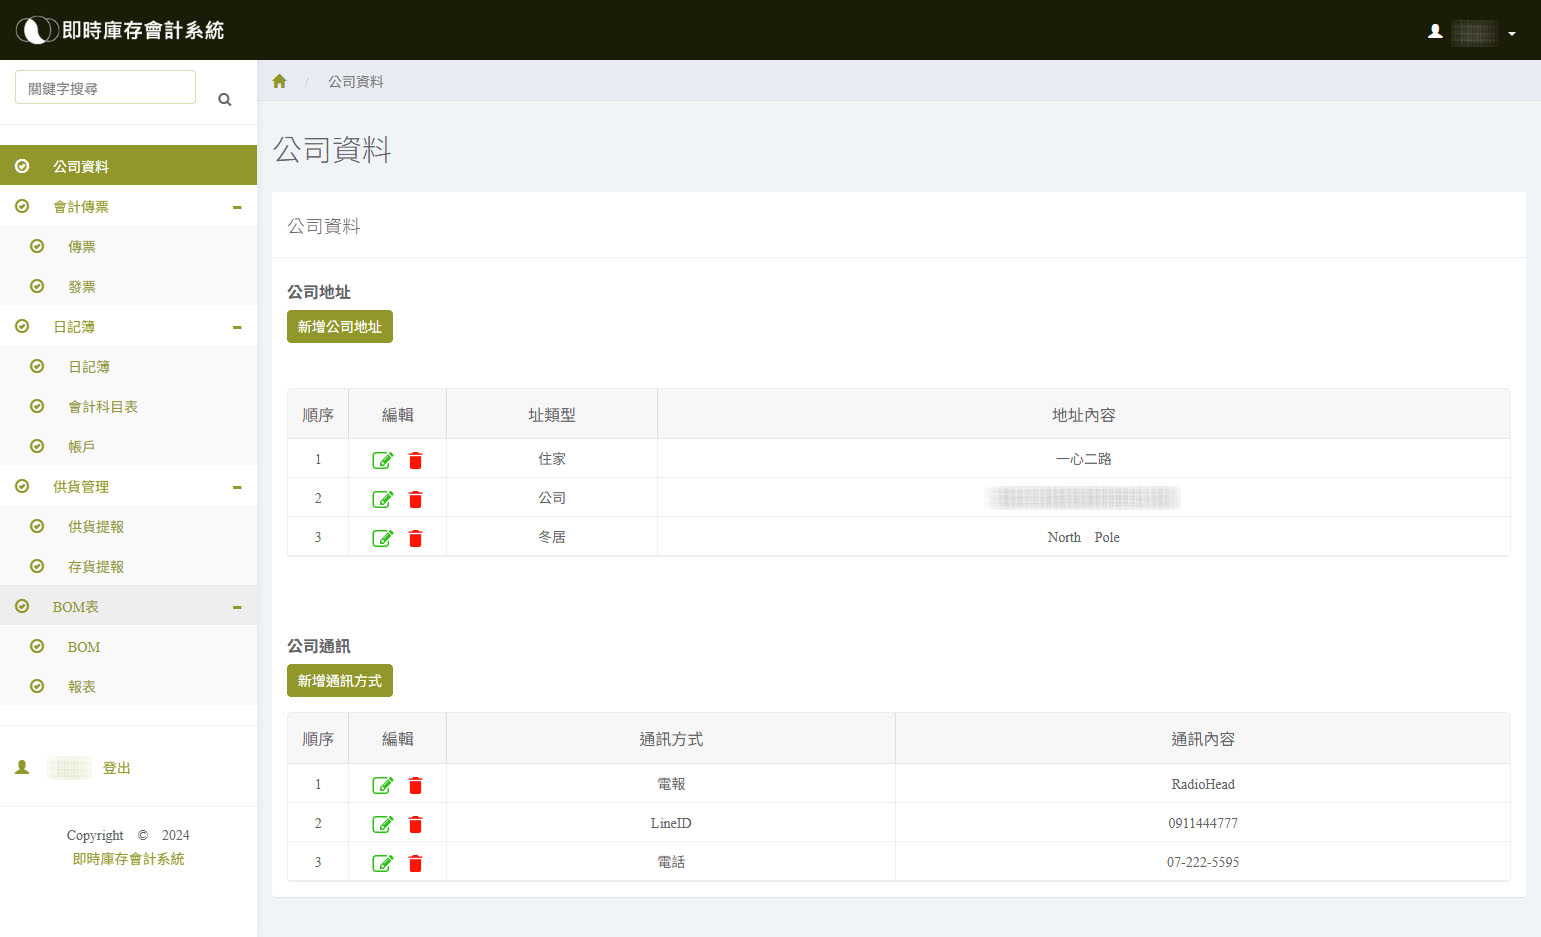
Task: Open the user account dropdown in header
Action: coord(1472,32)
